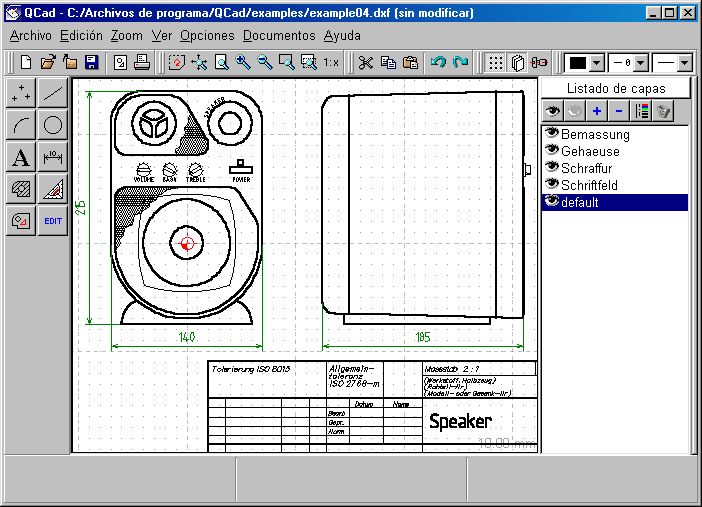Open the line style dropdown
The width and height of the screenshot is (702, 507).
(x=685, y=62)
